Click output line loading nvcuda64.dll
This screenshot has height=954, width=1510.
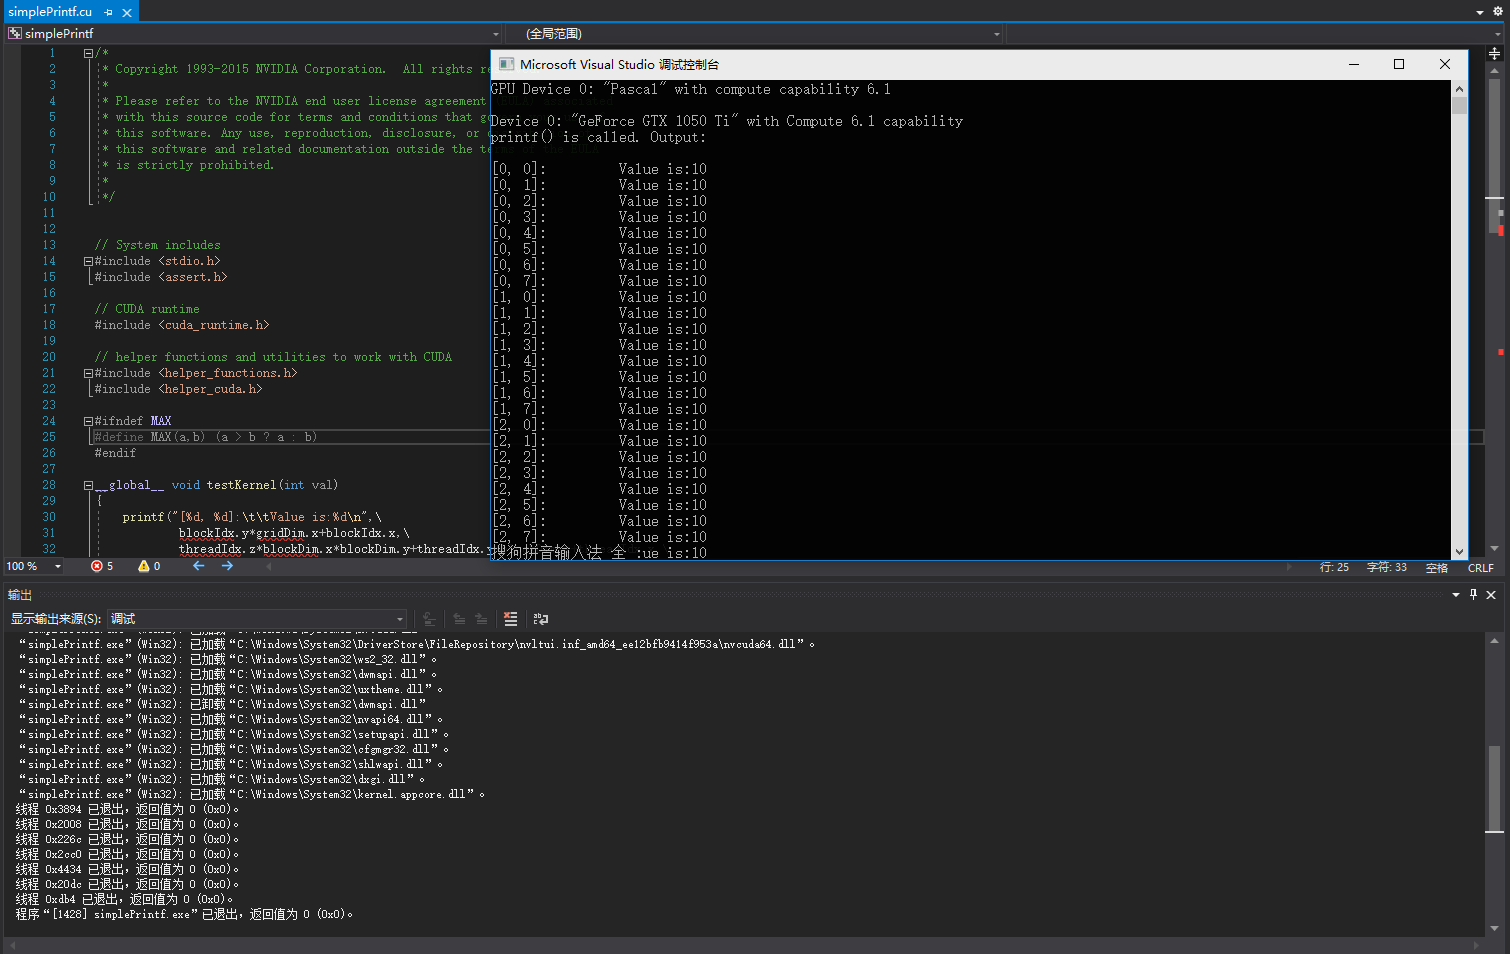coord(417,644)
